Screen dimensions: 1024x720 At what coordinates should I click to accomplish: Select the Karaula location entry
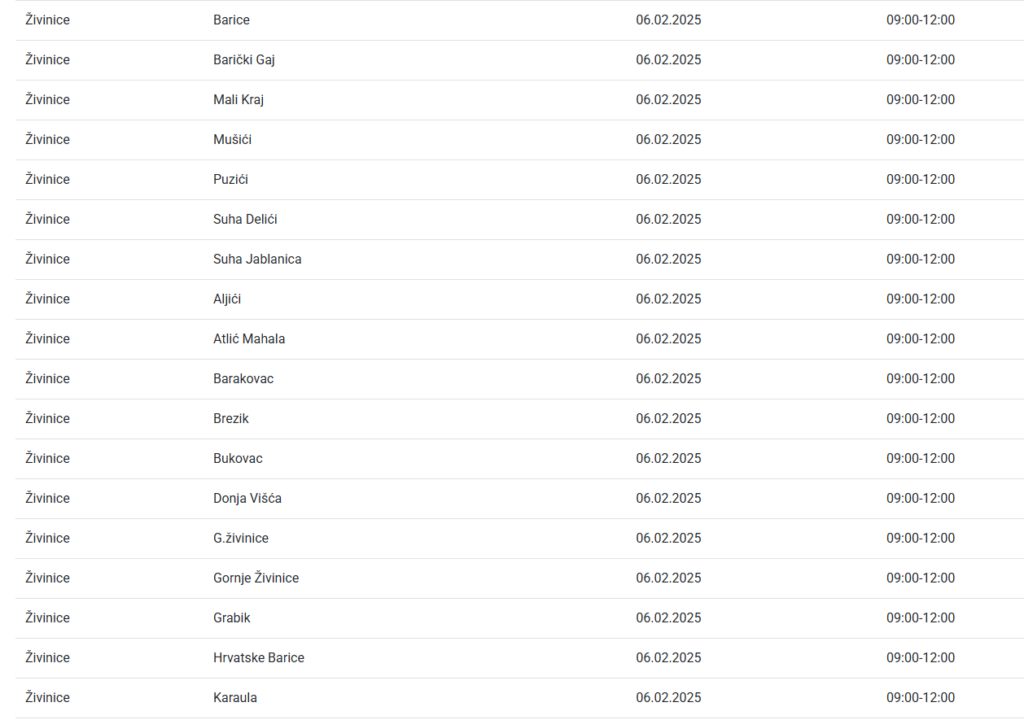[235, 698]
